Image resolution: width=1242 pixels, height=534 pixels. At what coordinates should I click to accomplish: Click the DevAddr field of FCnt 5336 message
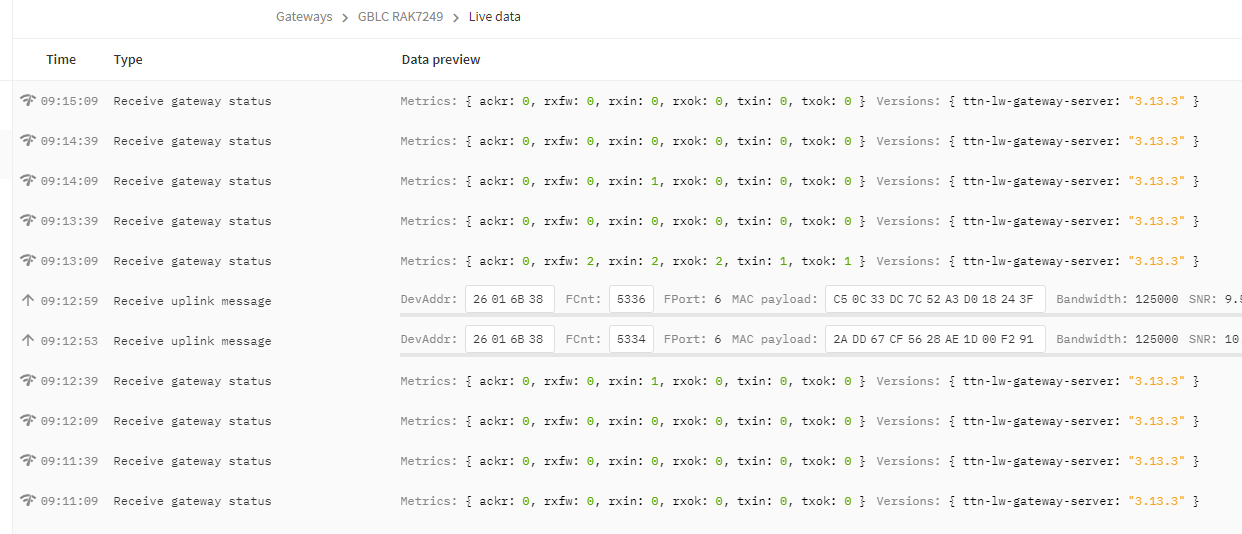click(510, 299)
